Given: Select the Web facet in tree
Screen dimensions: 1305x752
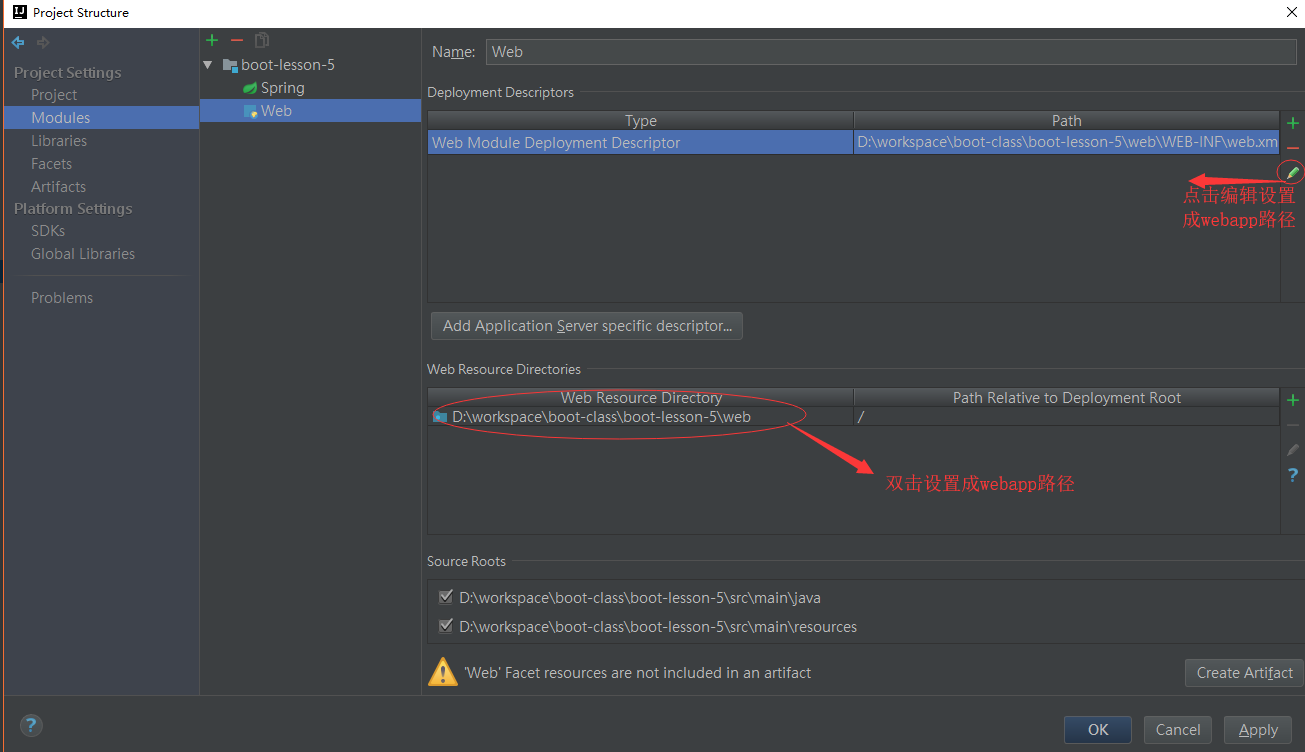Looking at the screenshot, I should click(276, 111).
